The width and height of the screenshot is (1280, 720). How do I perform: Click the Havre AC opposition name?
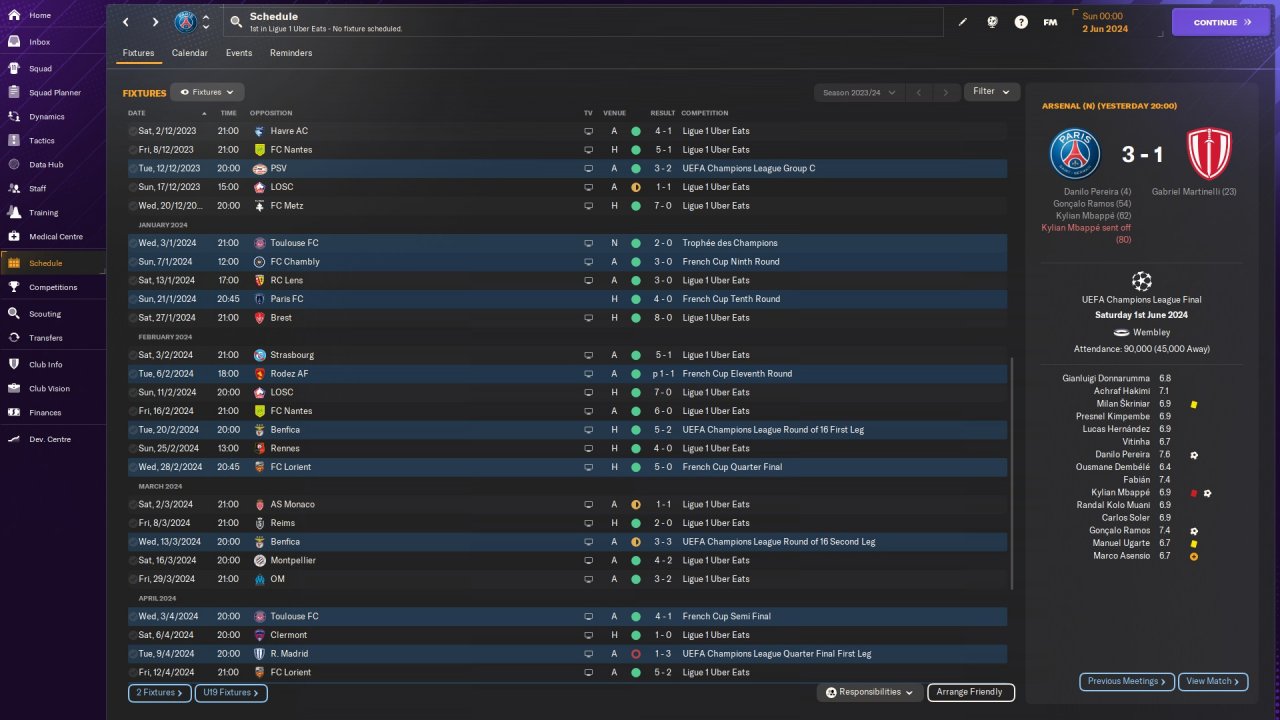[289, 131]
